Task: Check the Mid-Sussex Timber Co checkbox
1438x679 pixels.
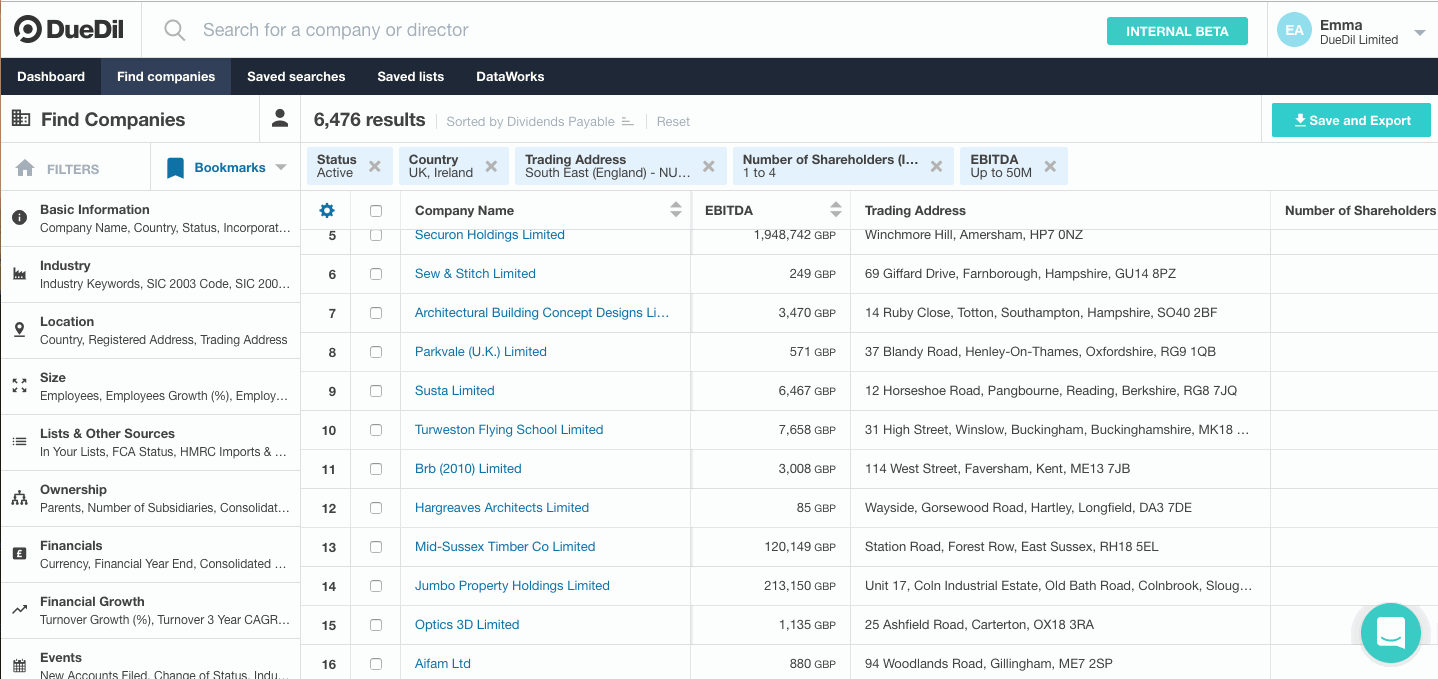Action: point(376,547)
